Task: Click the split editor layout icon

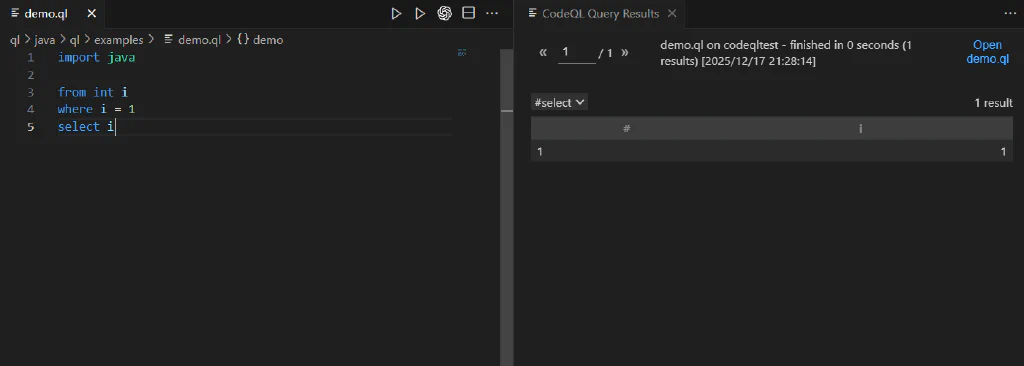Action: 468,14
